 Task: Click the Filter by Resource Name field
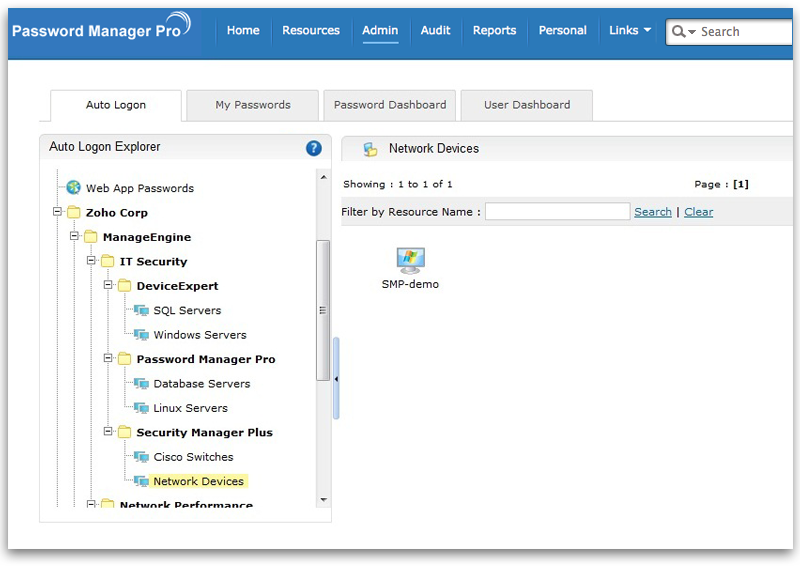click(558, 211)
